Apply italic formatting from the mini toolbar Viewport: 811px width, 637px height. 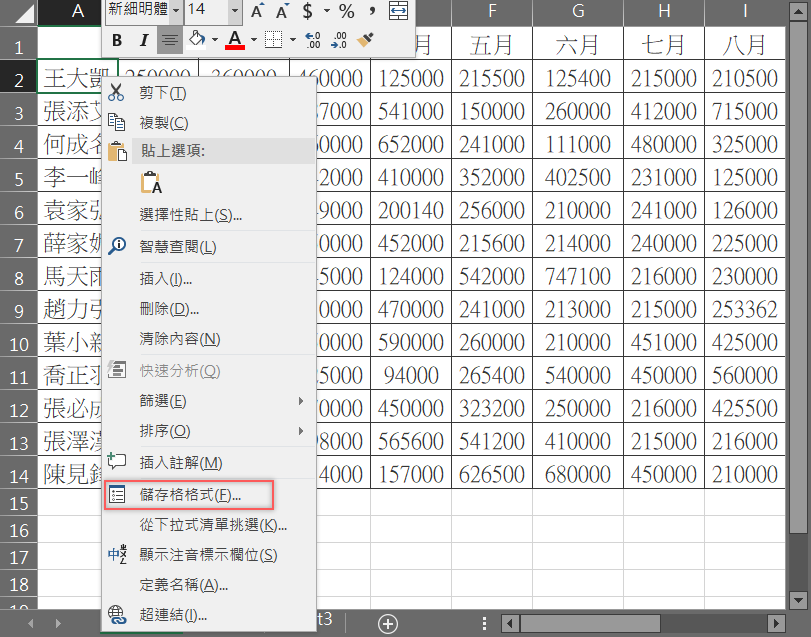point(145,38)
